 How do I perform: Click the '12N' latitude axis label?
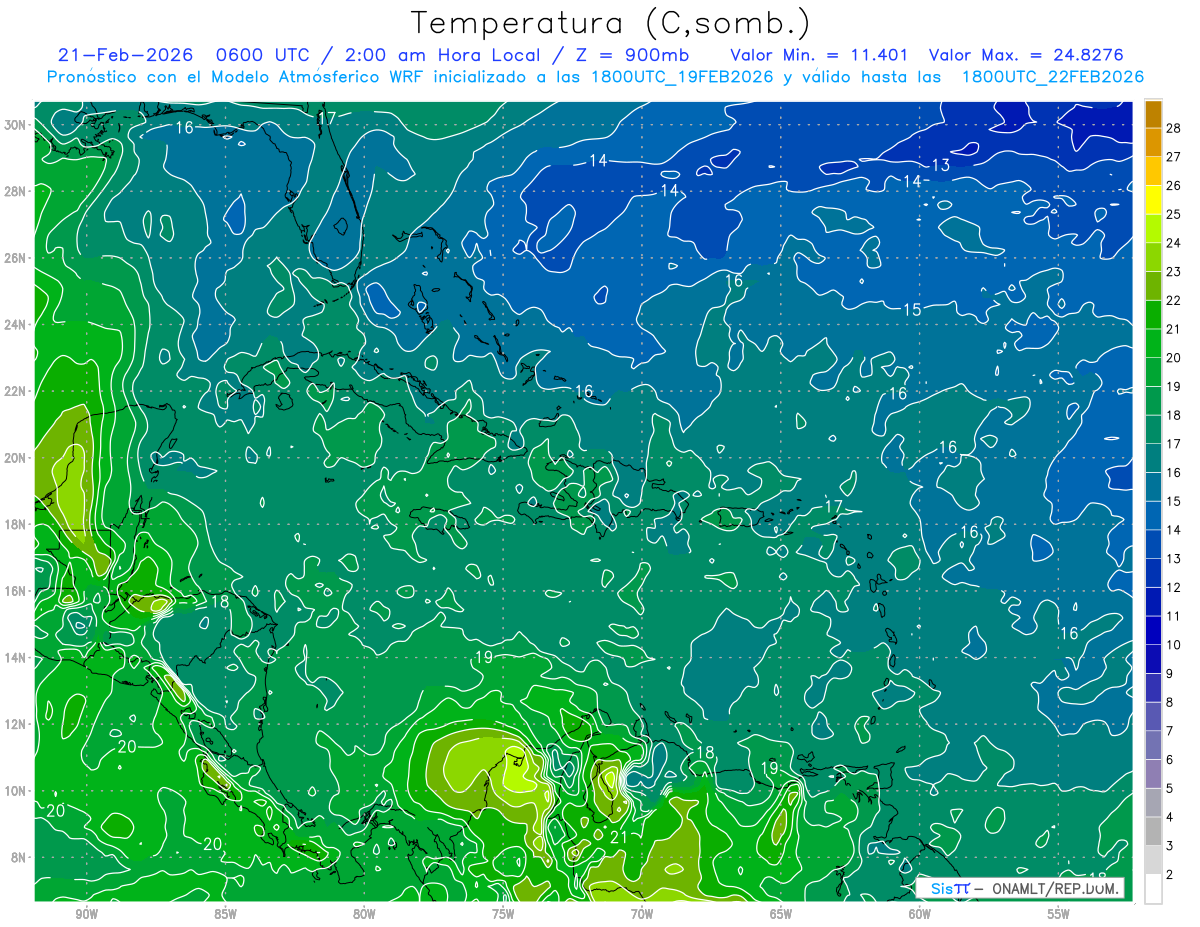coord(16,724)
